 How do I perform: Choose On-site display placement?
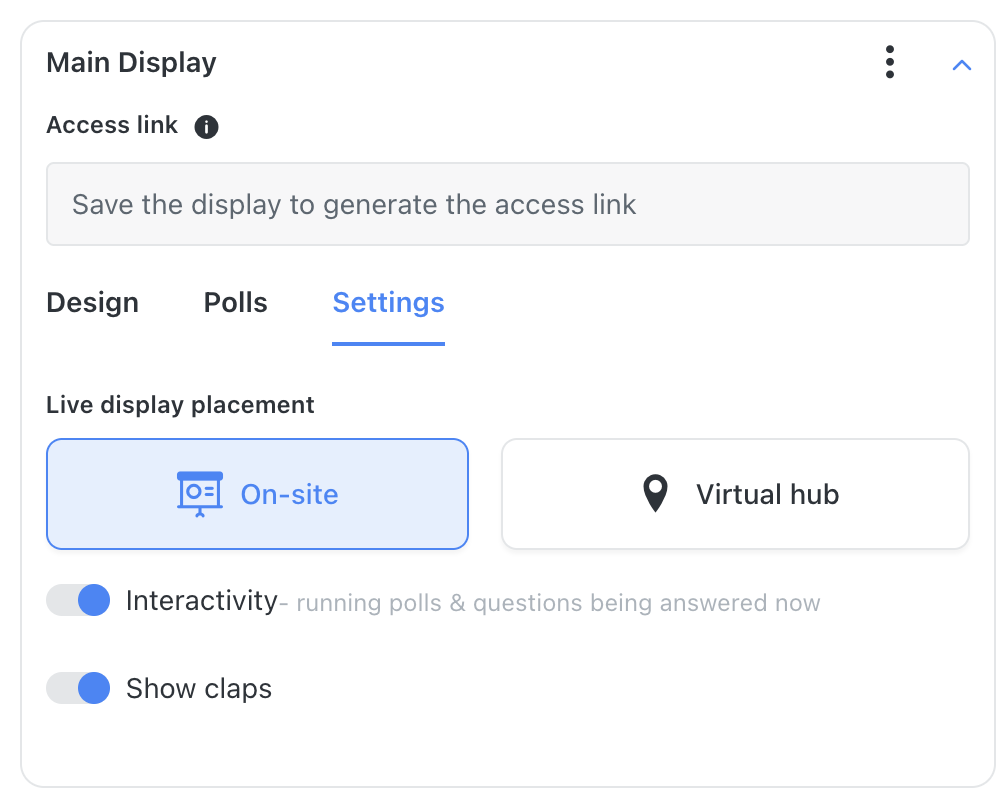point(257,494)
